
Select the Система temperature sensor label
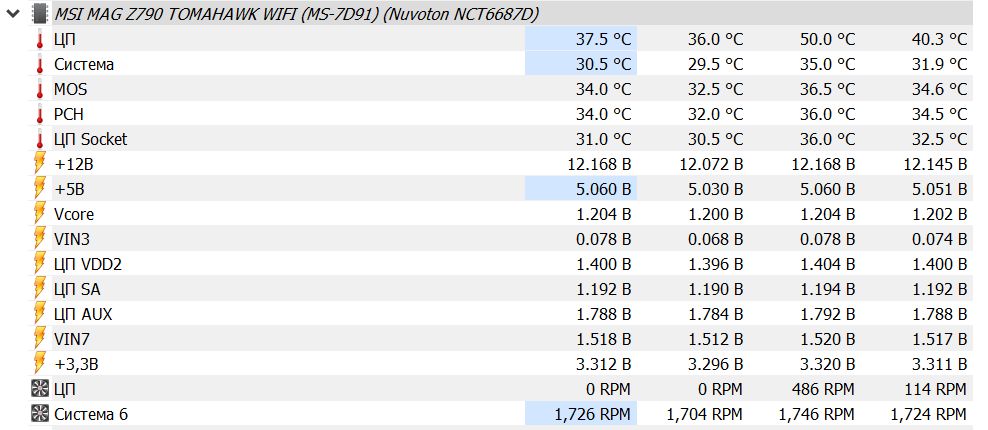point(84,64)
